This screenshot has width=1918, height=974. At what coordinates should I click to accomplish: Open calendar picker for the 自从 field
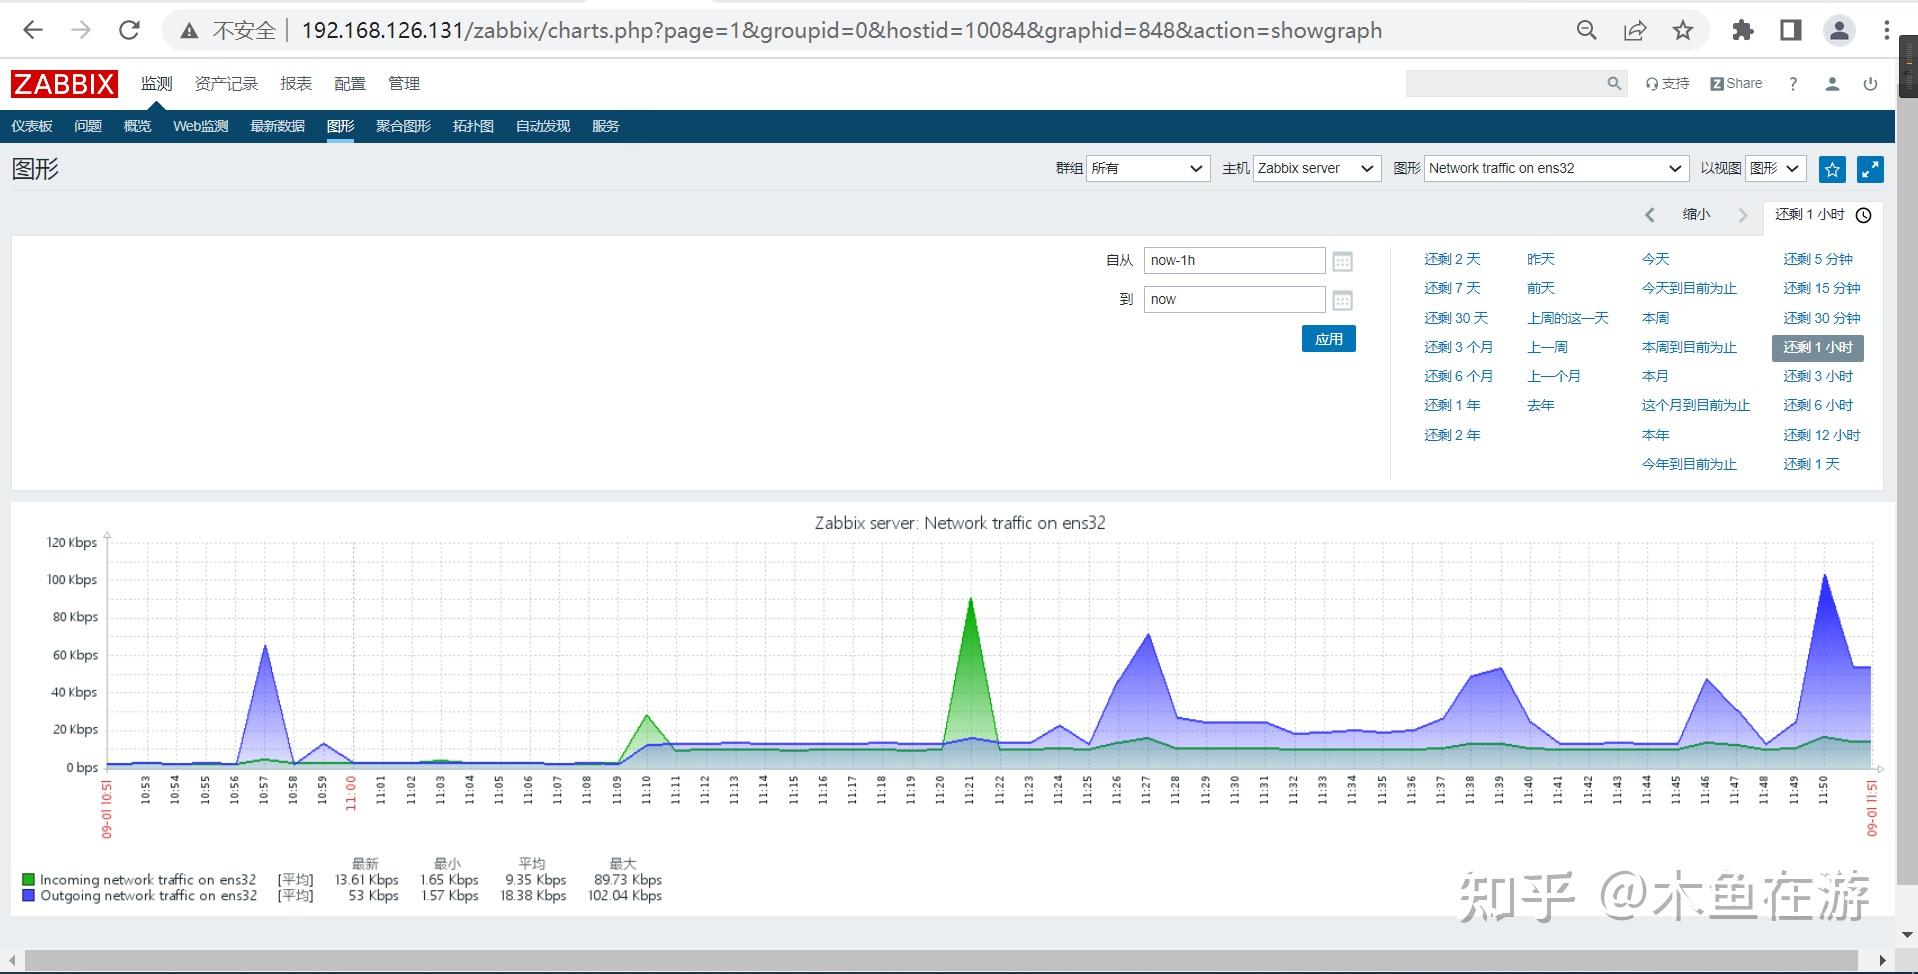coord(1342,261)
